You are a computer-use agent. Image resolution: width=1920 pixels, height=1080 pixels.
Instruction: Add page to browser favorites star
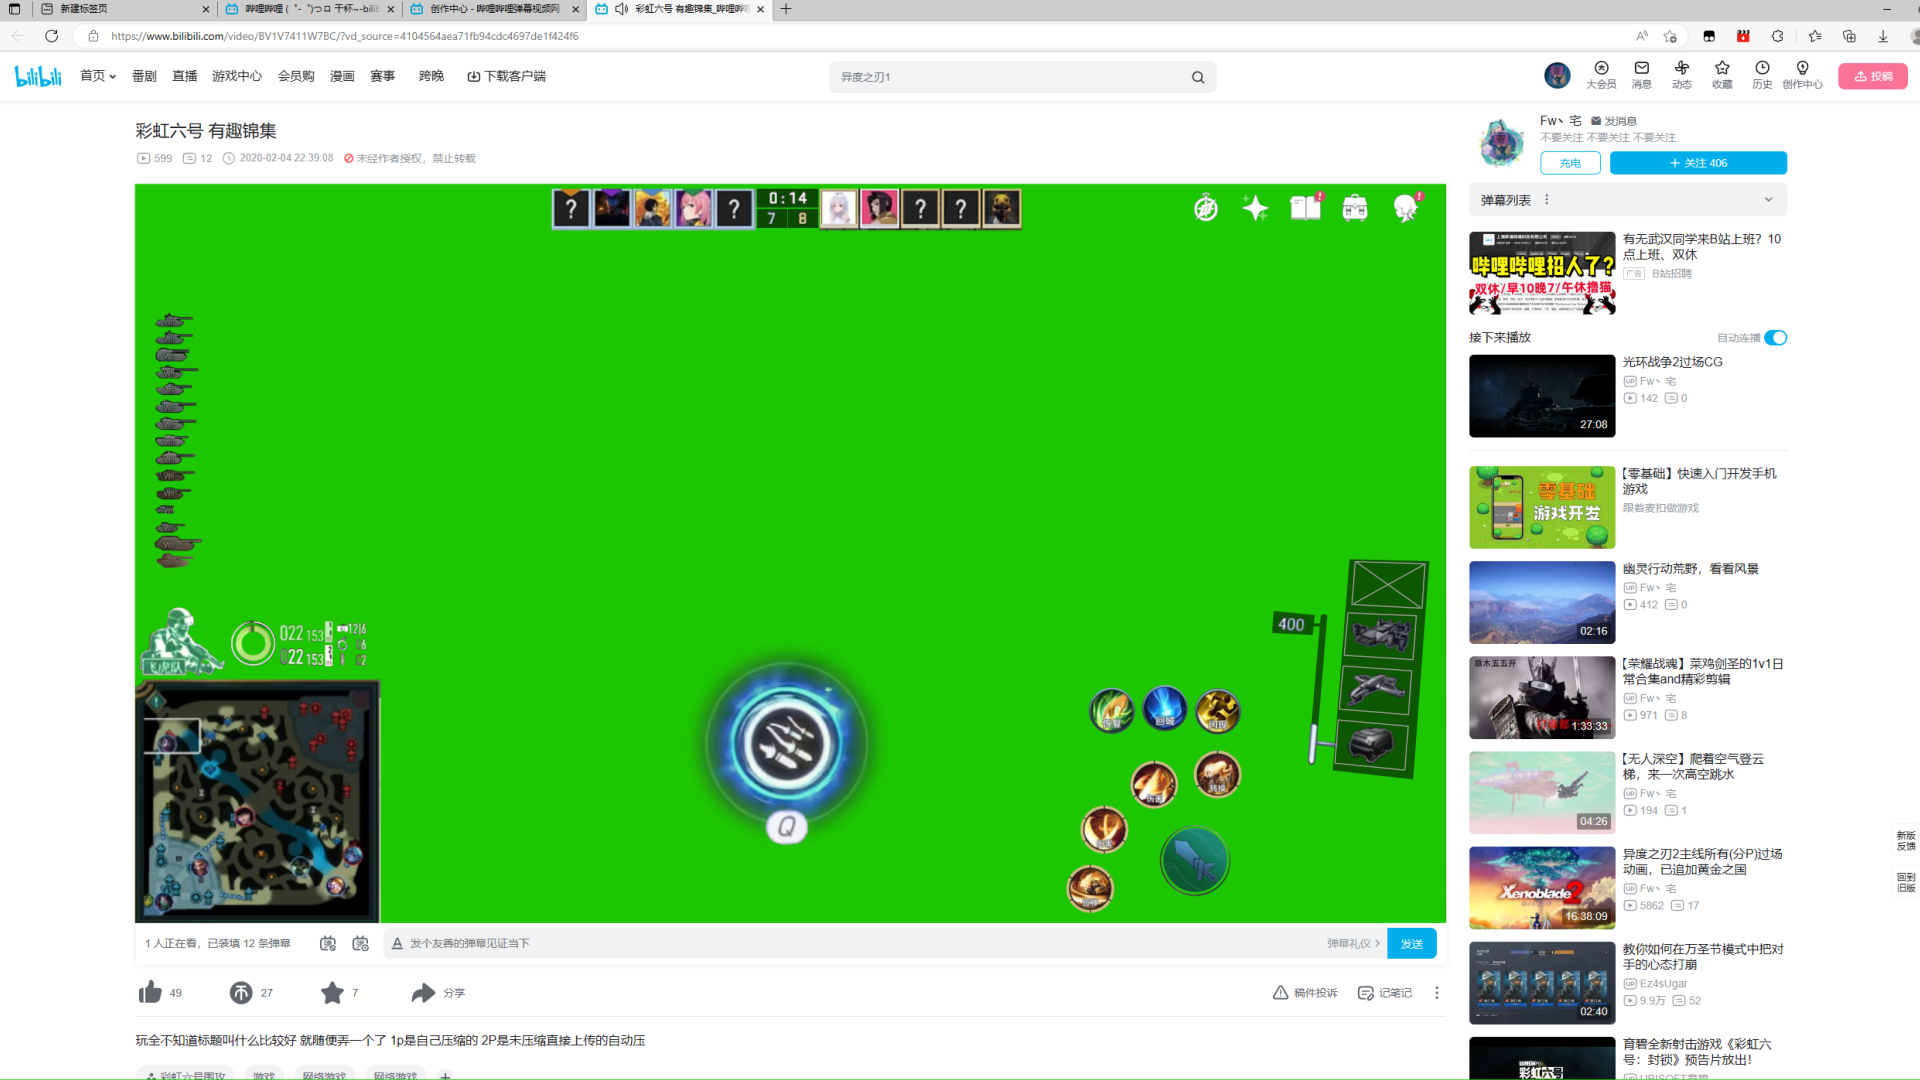point(1670,36)
